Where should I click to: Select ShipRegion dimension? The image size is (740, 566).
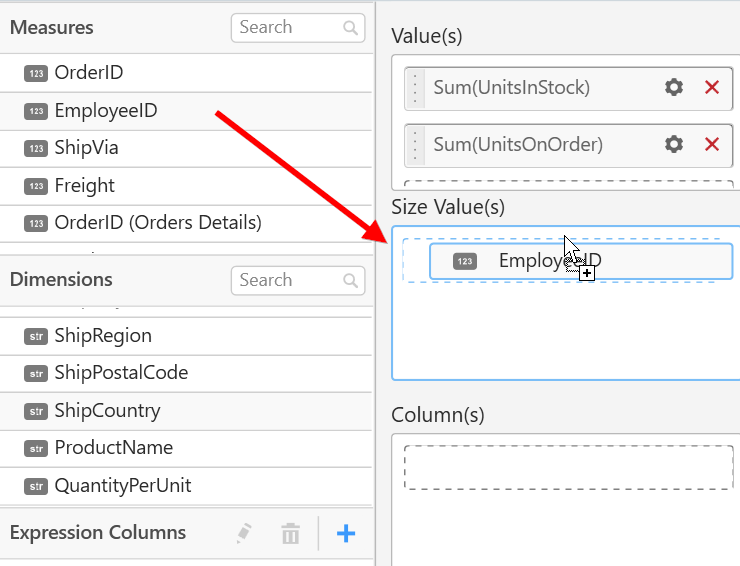(x=103, y=336)
